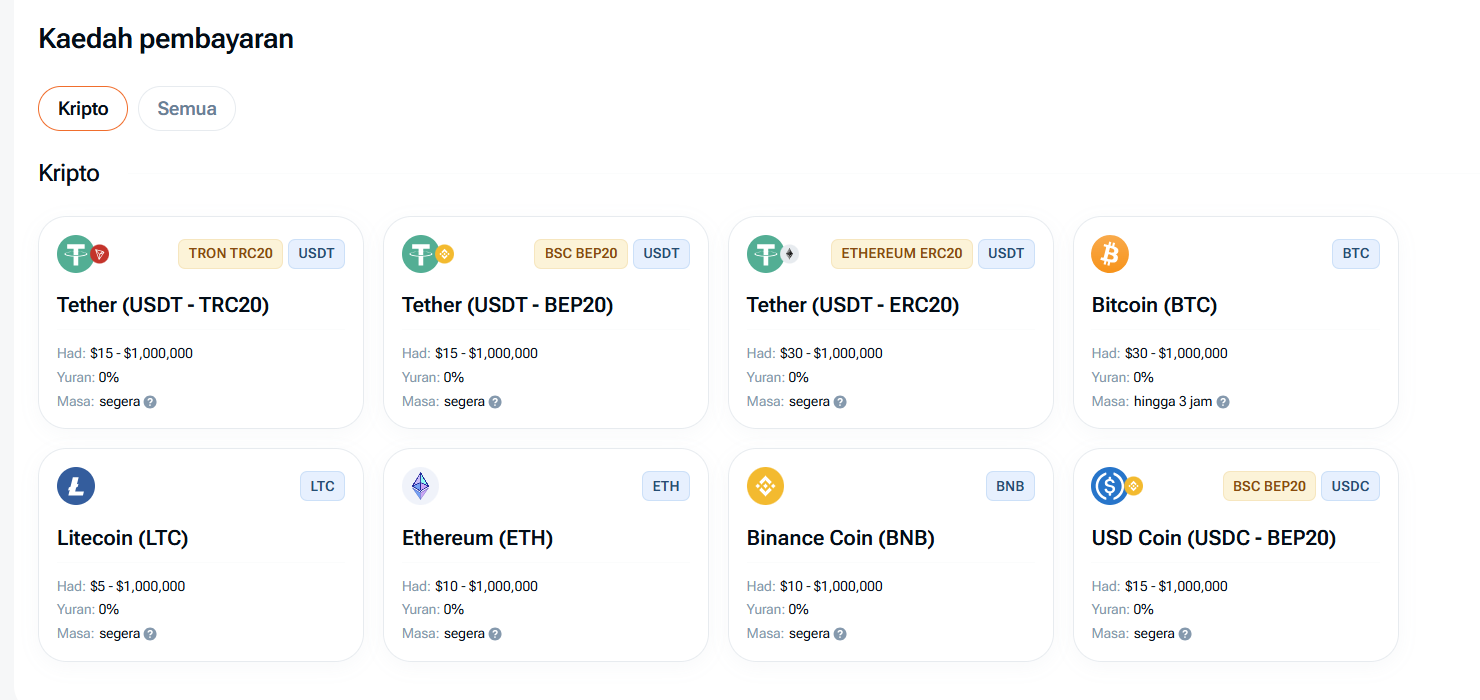Choose Tether (USDT - BEP20) payment method

click(x=546, y=323)
